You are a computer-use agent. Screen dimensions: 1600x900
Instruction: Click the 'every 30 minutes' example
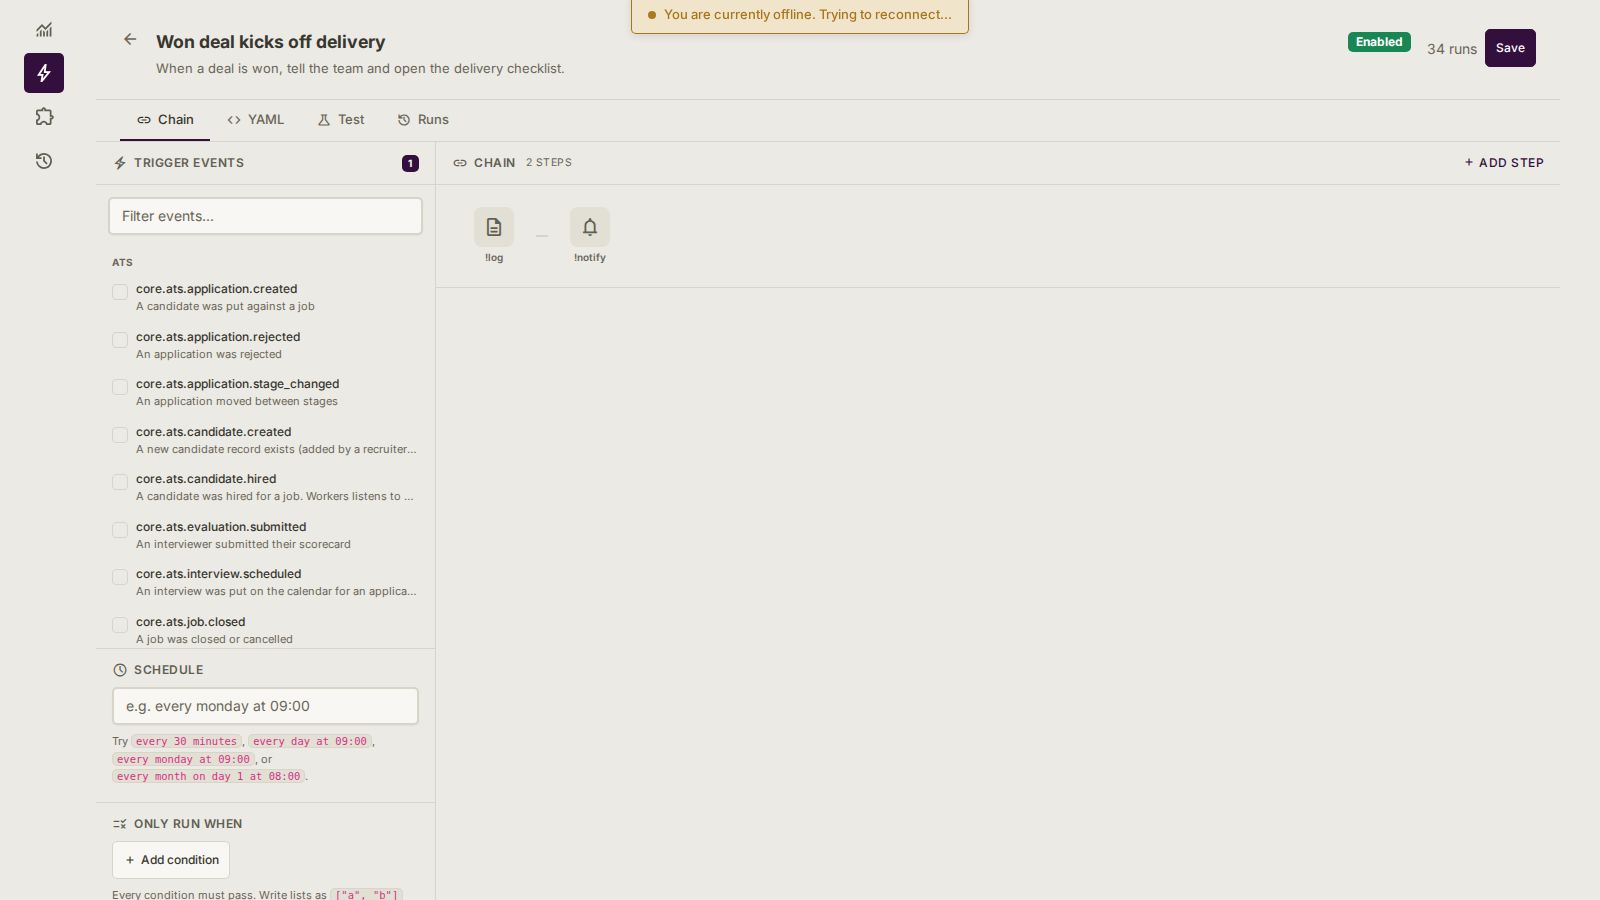pos(187,742)
